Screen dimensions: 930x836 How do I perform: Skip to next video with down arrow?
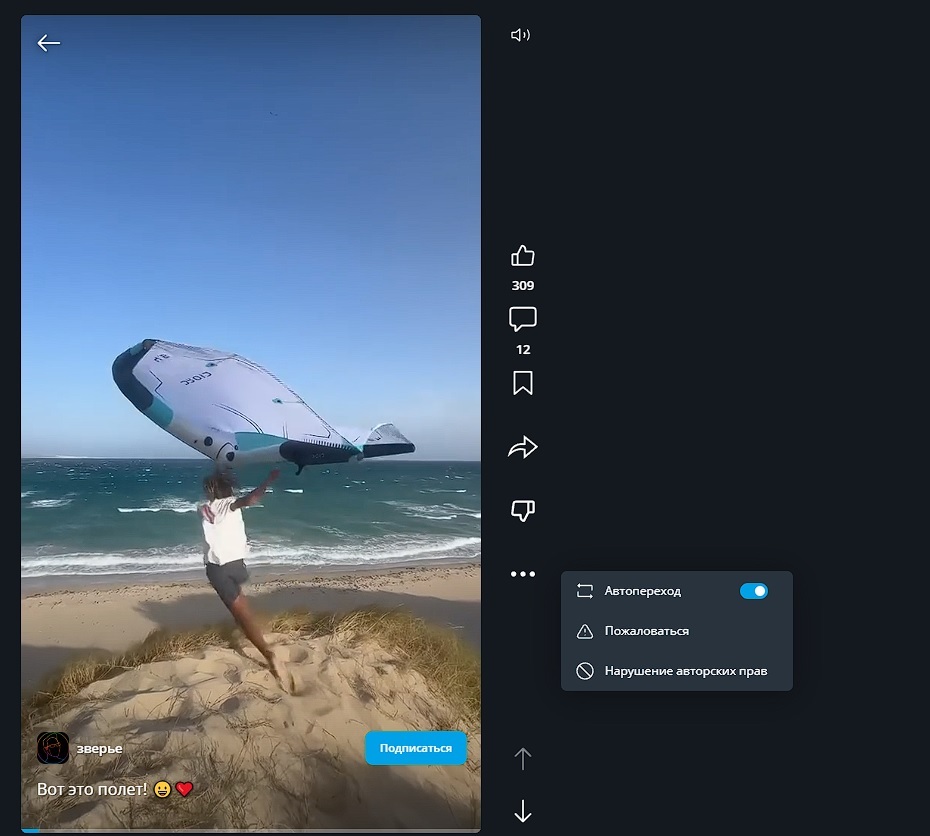point(522,811)
